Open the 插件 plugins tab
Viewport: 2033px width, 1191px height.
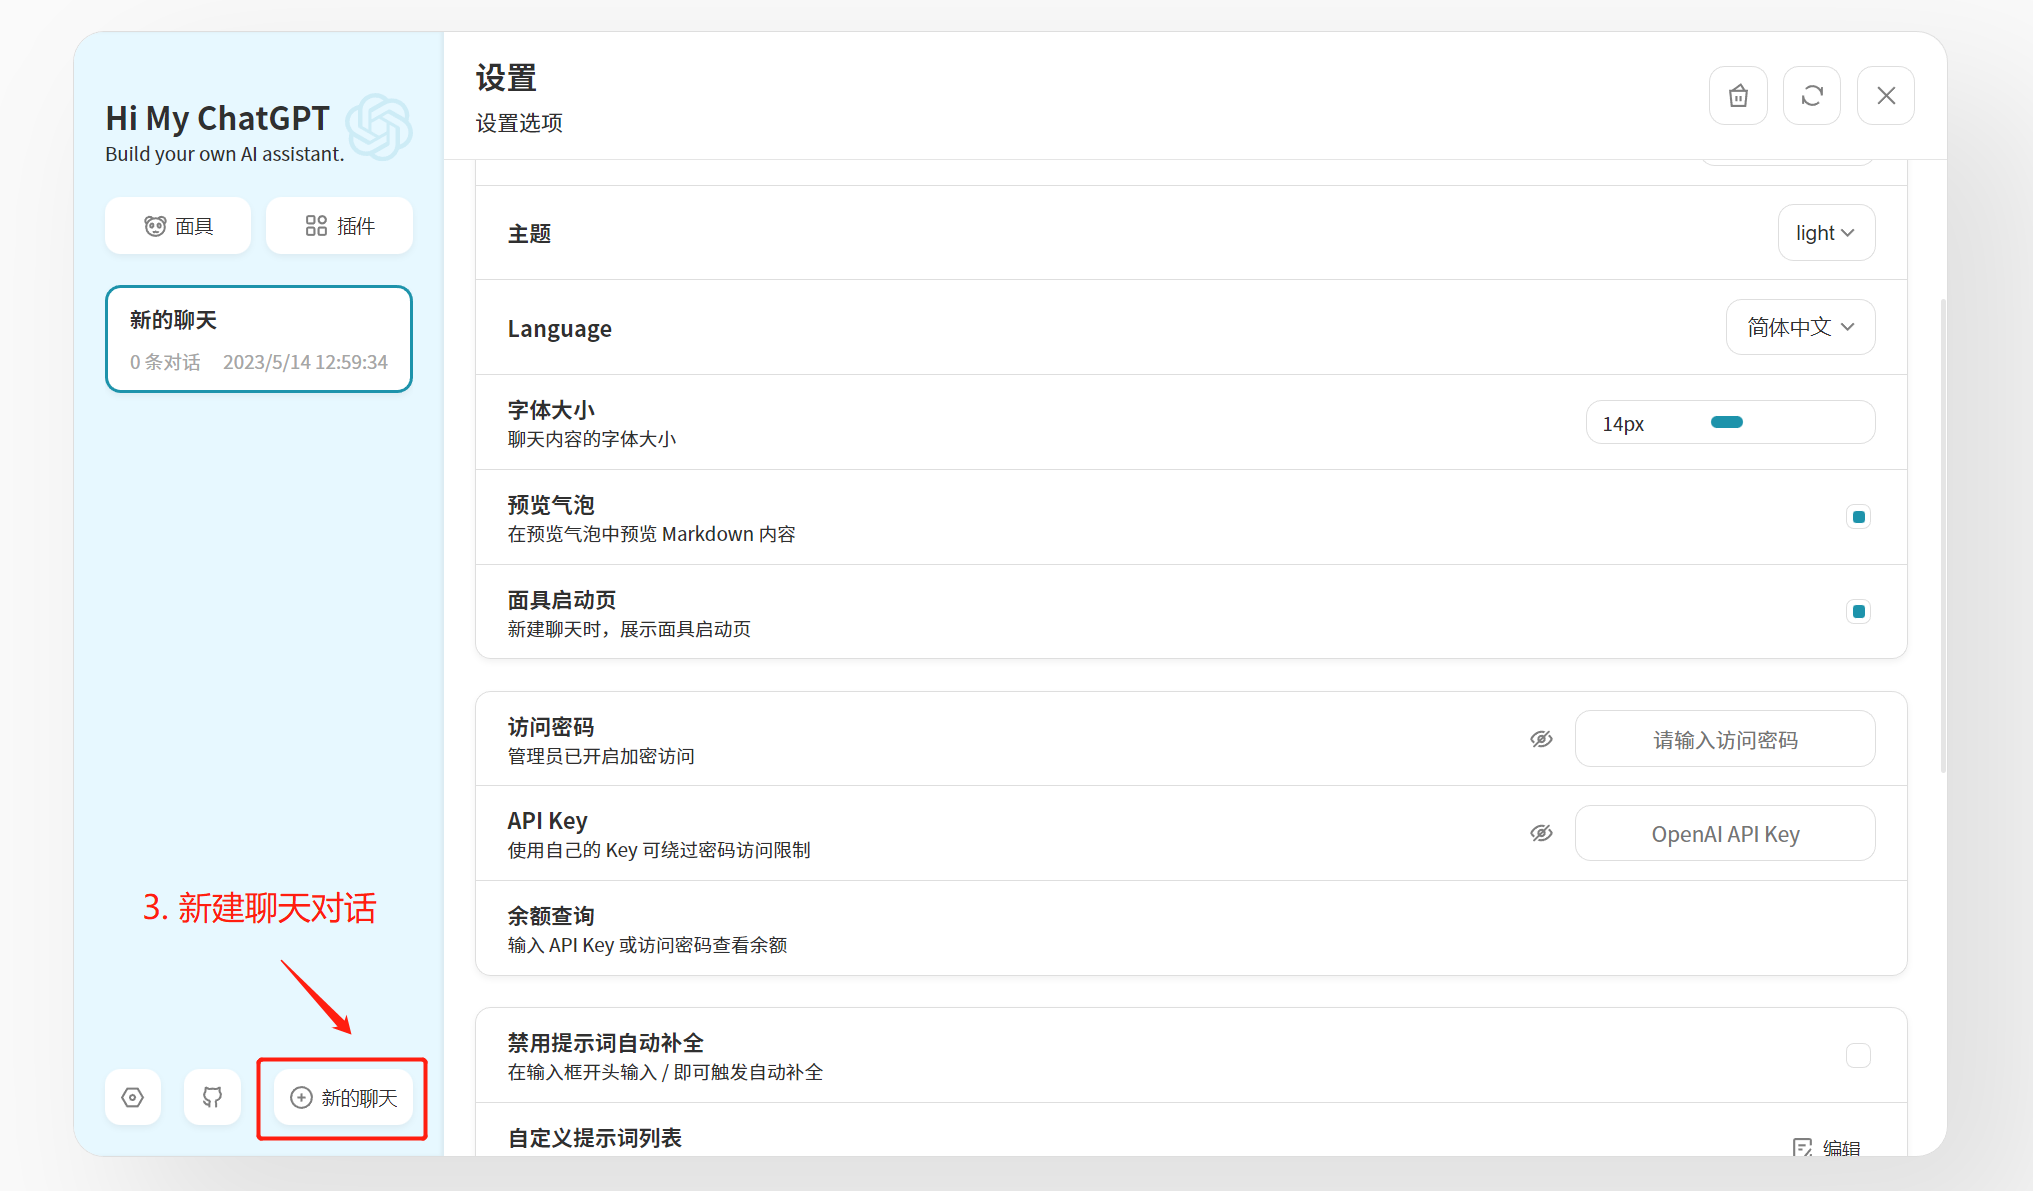pyautogui.click(x=339, y=226)
